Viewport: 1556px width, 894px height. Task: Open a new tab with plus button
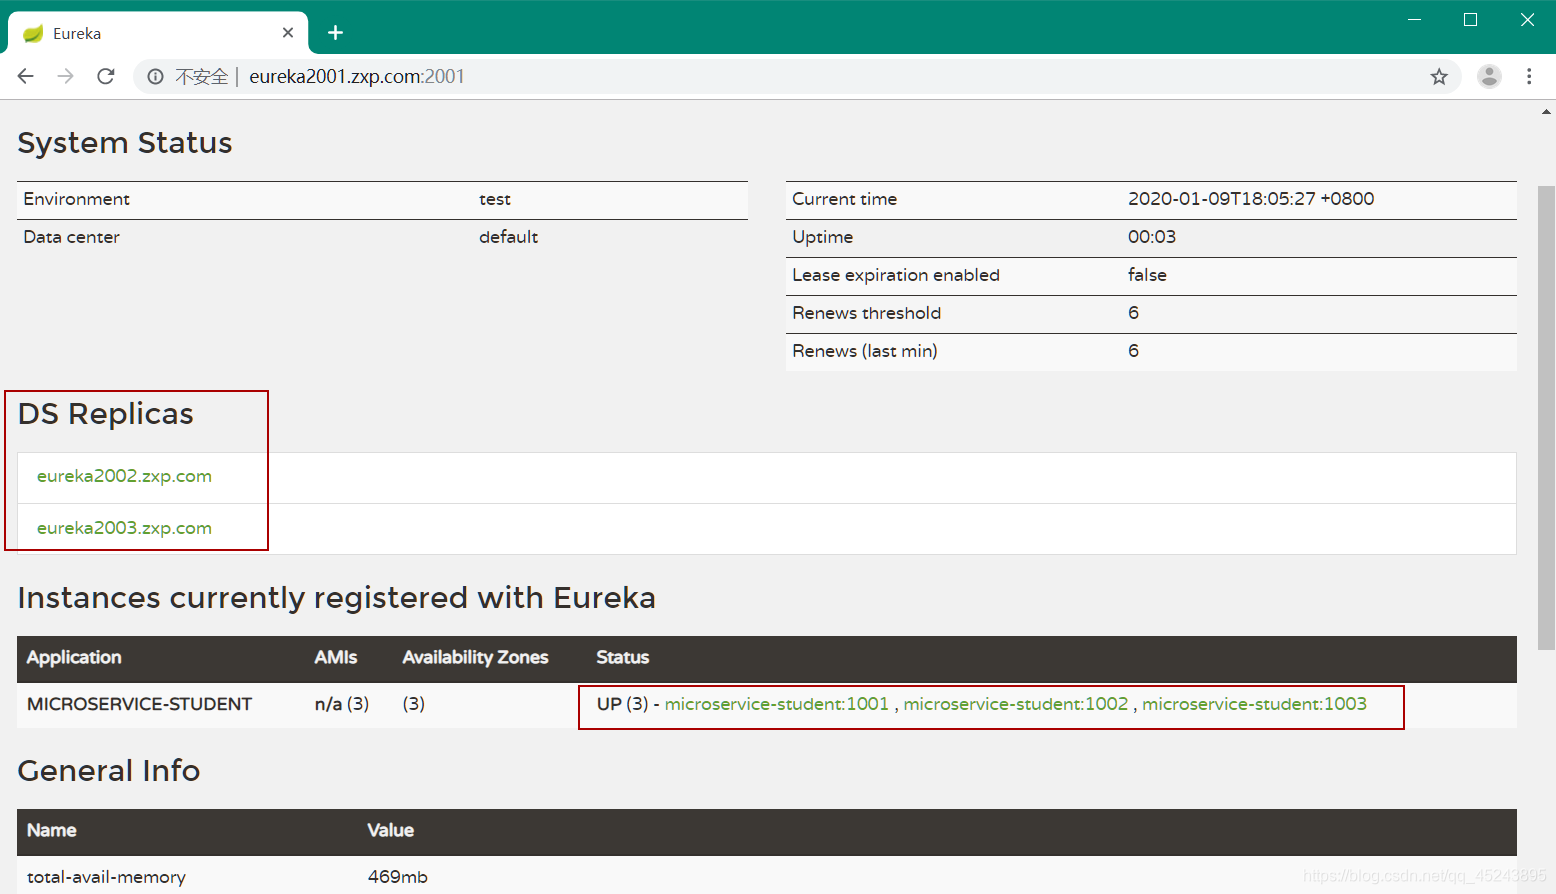click(x=335, y=33)
